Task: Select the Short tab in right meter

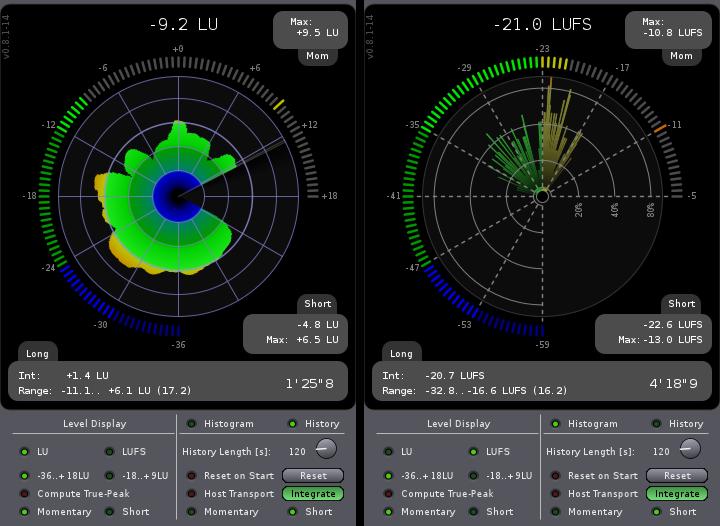Action: tap(681, 303)
